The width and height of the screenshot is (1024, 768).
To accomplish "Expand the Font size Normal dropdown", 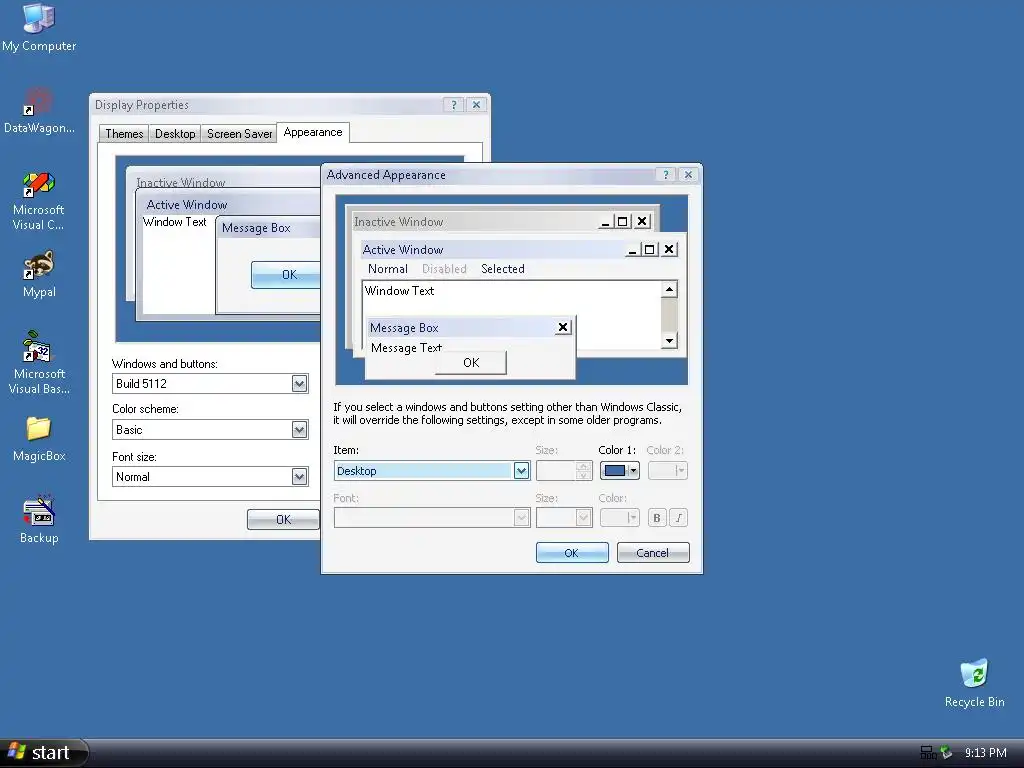I will 299,477.
